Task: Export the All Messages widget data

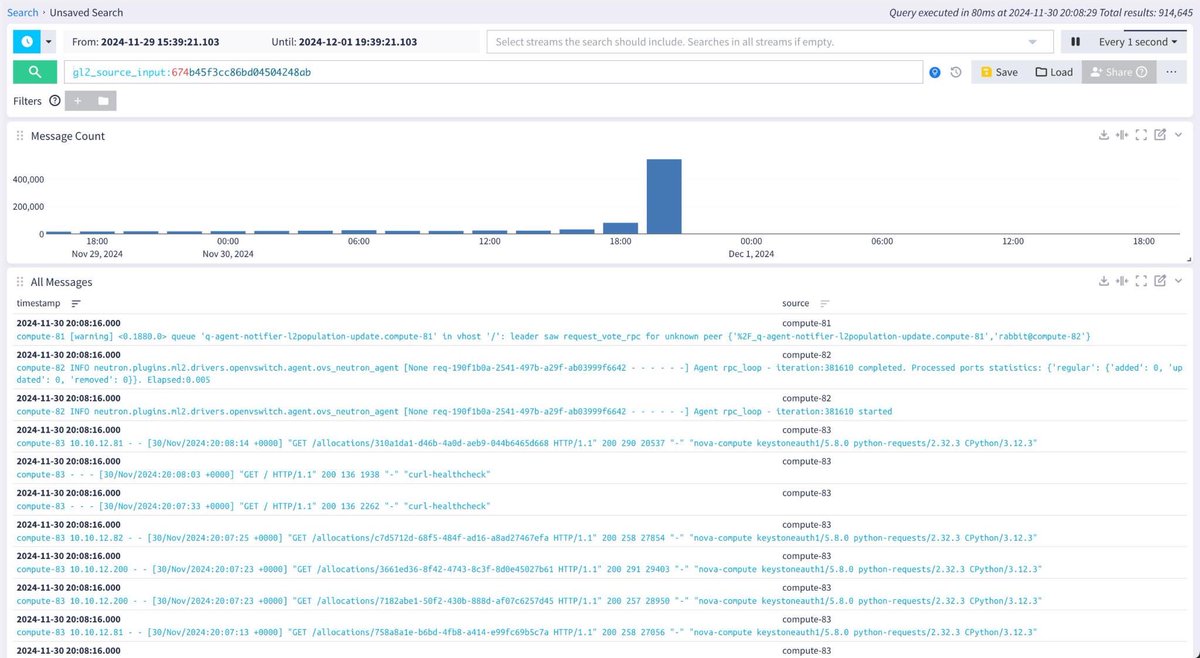Action: [x=1104, y=281]
